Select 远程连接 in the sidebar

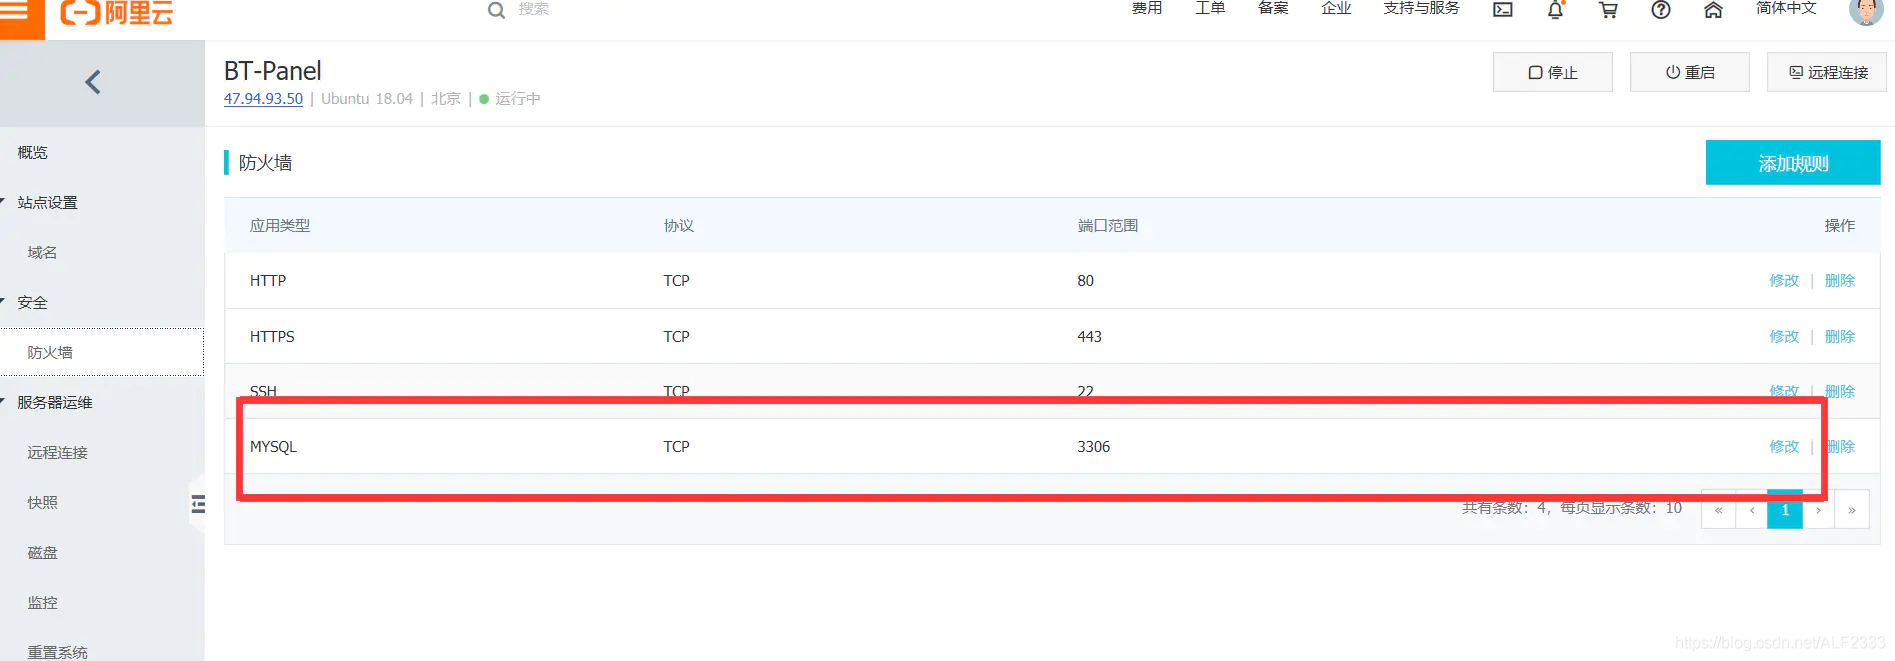click(58, 452)
